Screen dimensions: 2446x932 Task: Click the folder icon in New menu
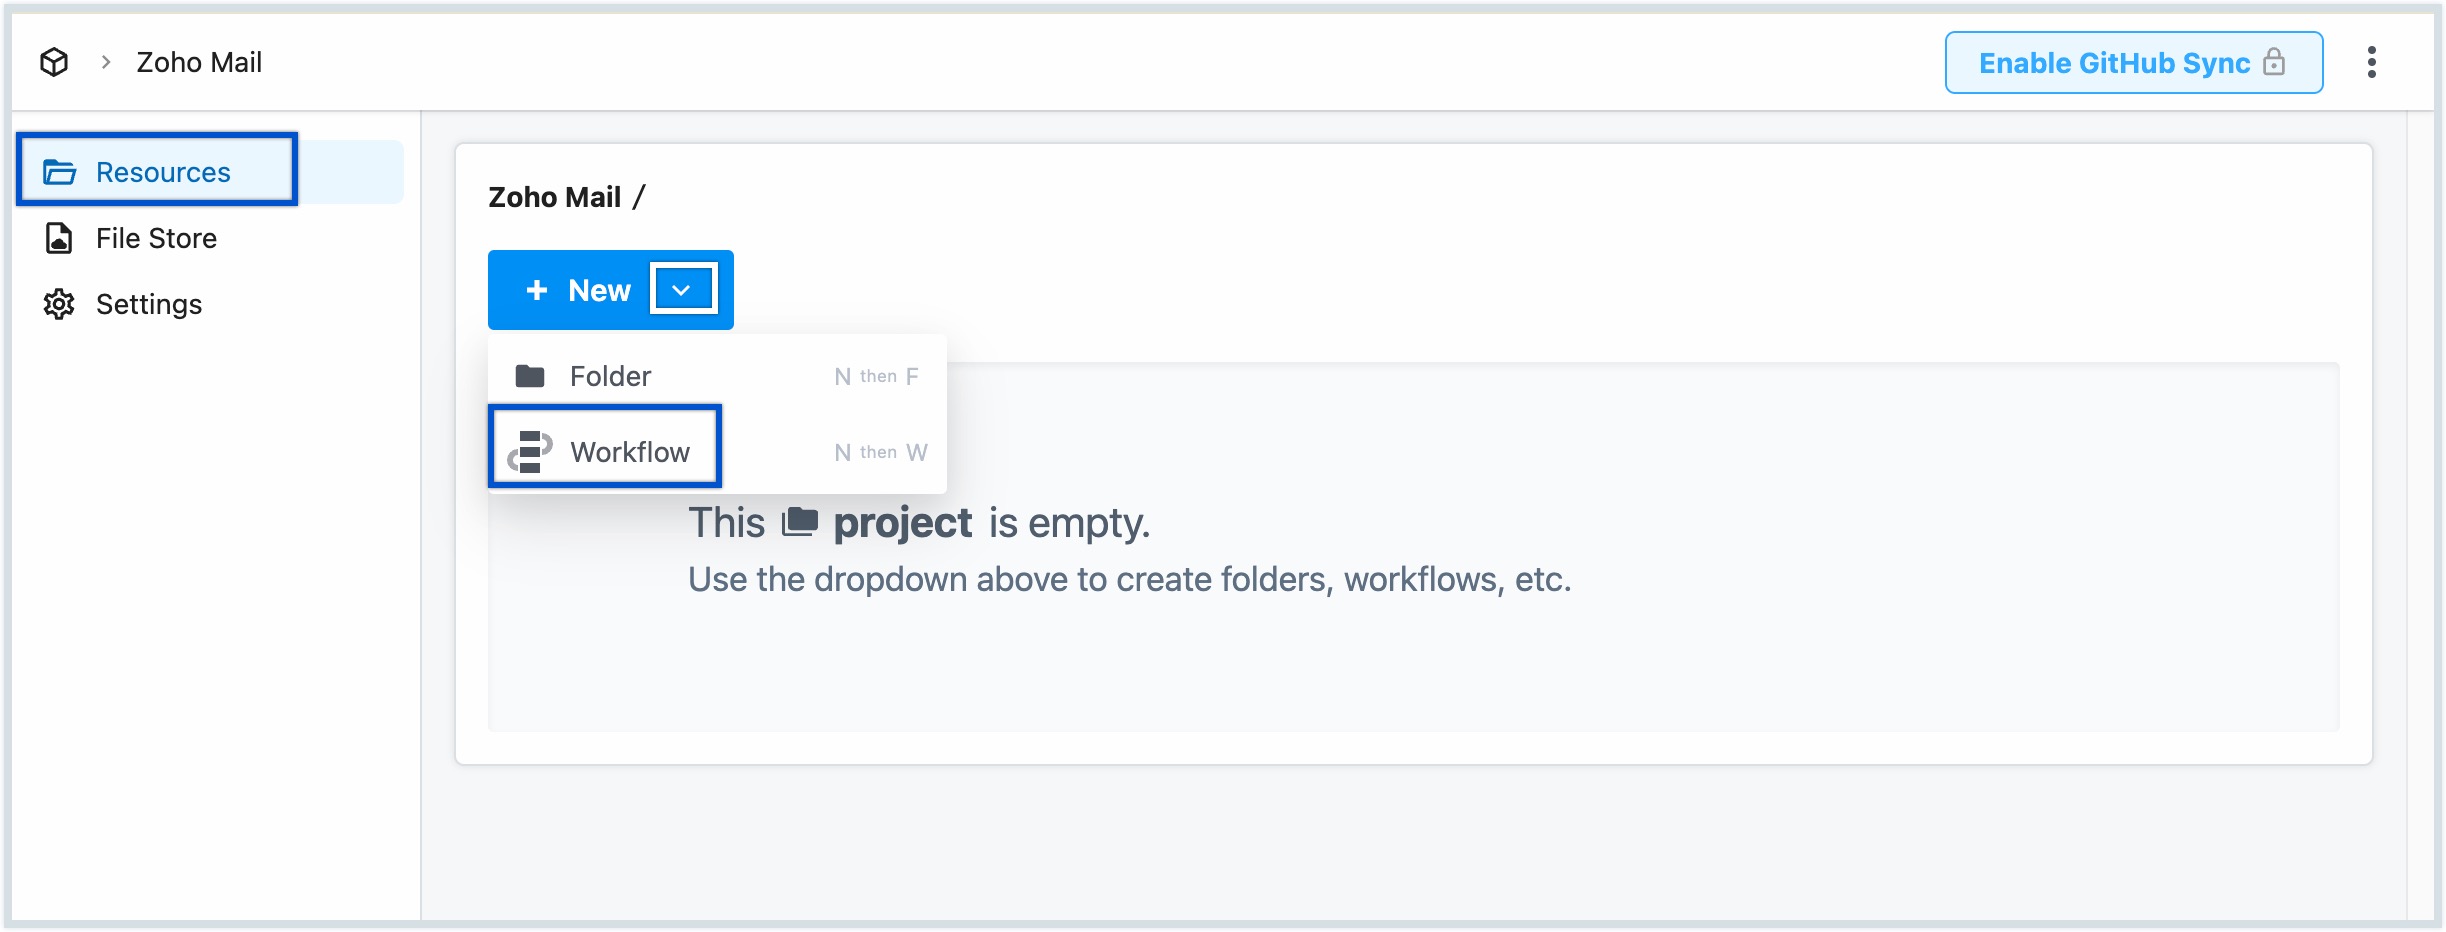(530, 376)
